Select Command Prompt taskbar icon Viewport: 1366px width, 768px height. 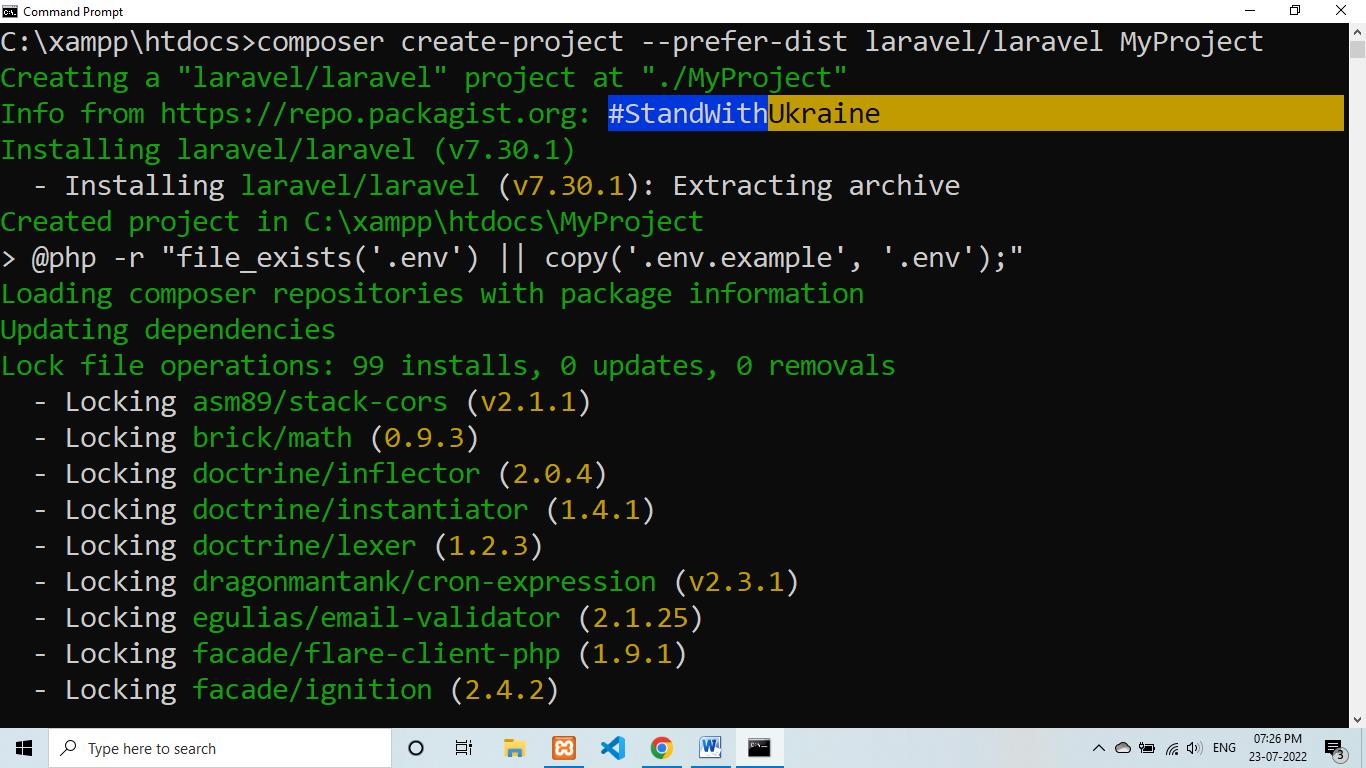pos(759,748)
